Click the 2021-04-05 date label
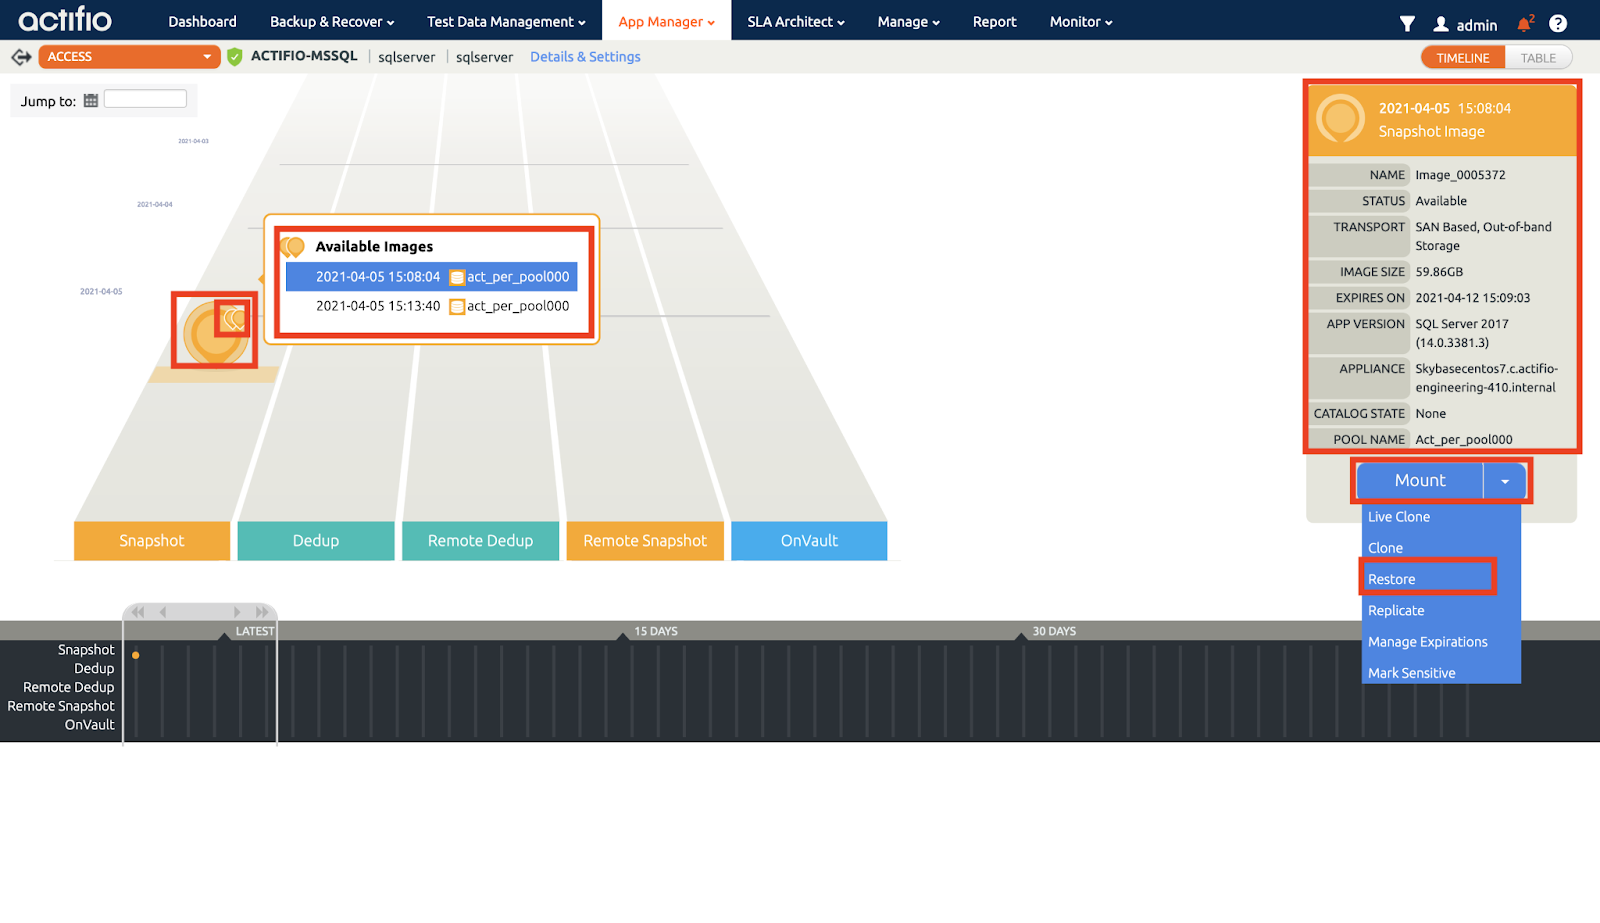 tap(101, 292)
